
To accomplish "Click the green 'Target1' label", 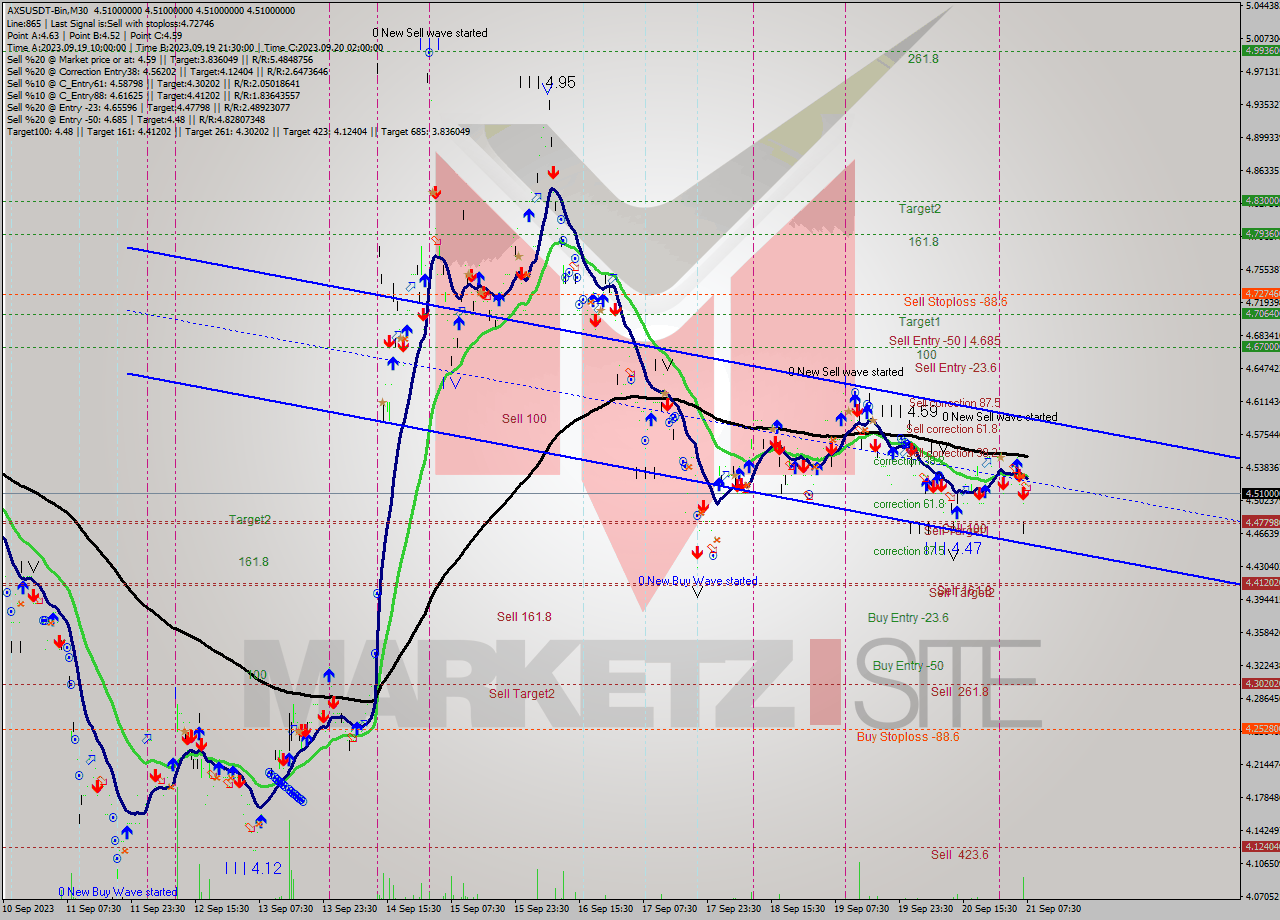I will (x=919, y=322).
